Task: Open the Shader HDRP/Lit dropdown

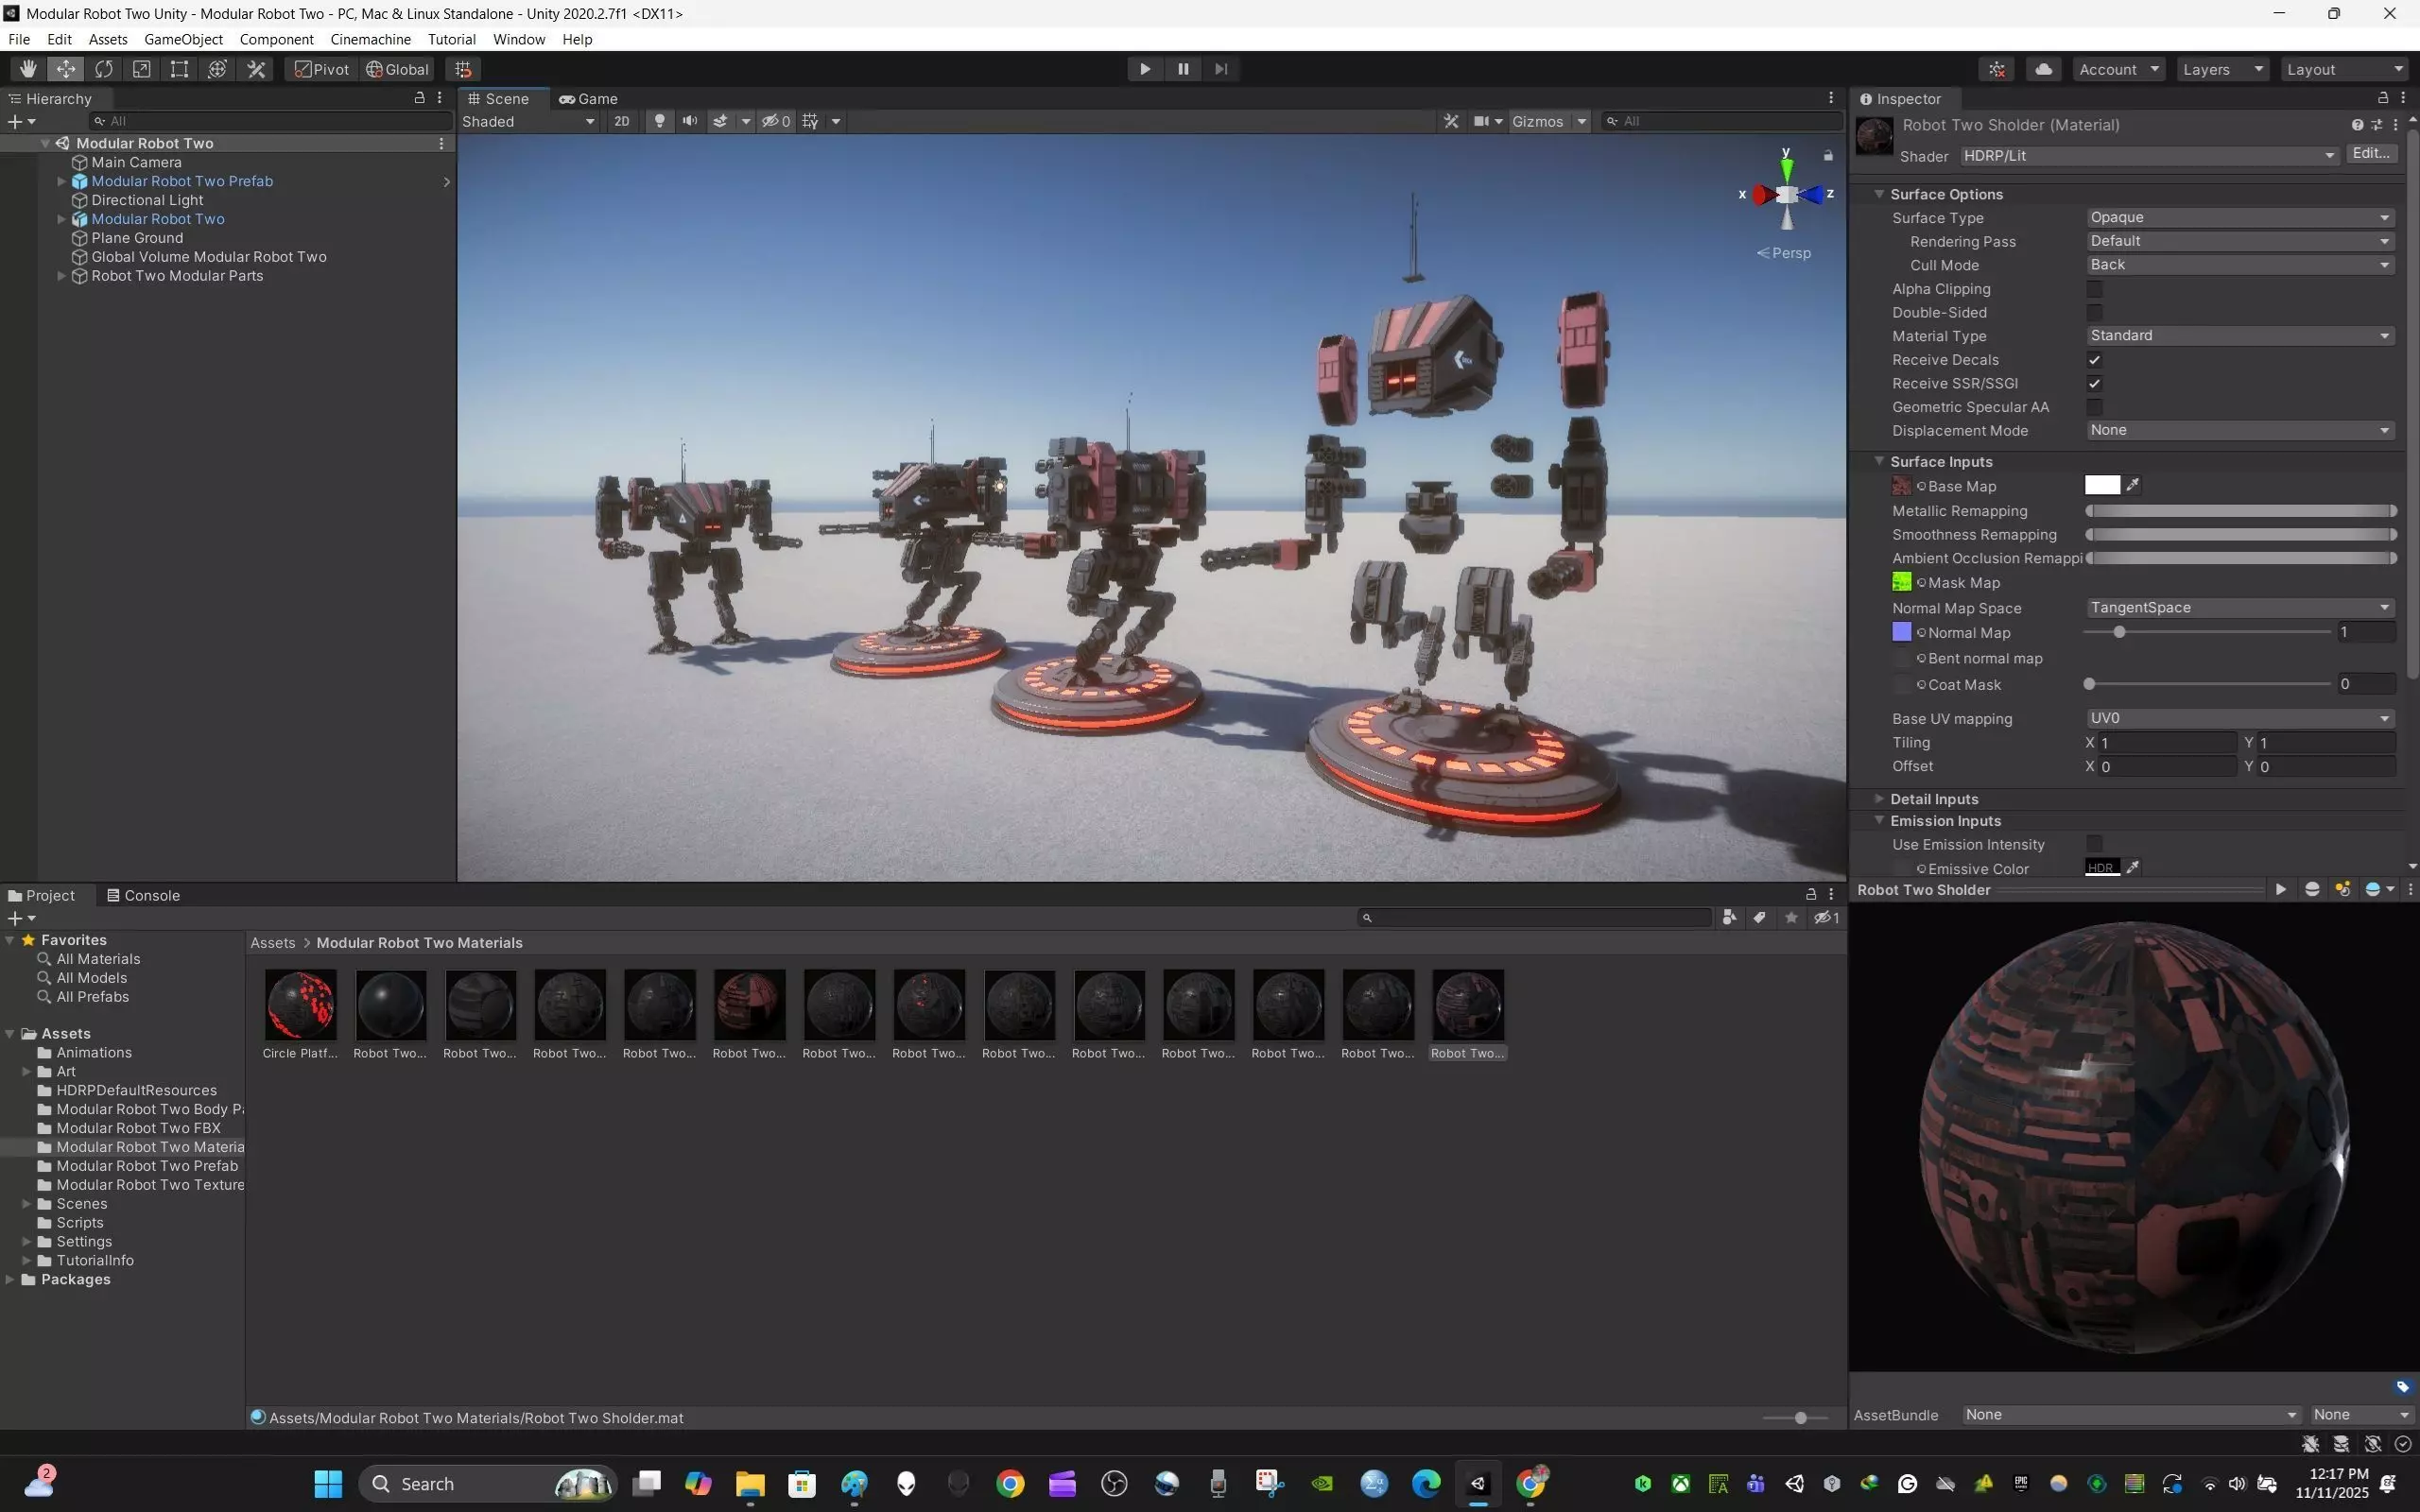Action: coord(2149,156)
